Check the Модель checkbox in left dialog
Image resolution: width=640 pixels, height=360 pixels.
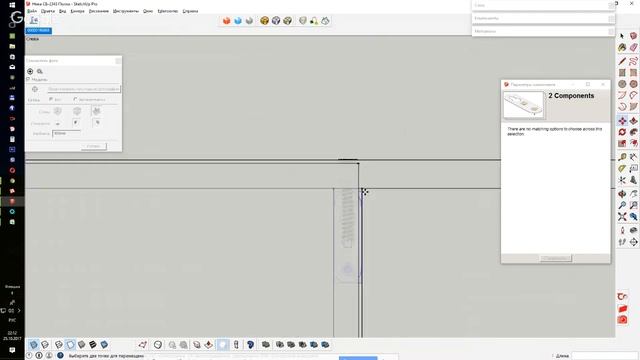point(28,79)
